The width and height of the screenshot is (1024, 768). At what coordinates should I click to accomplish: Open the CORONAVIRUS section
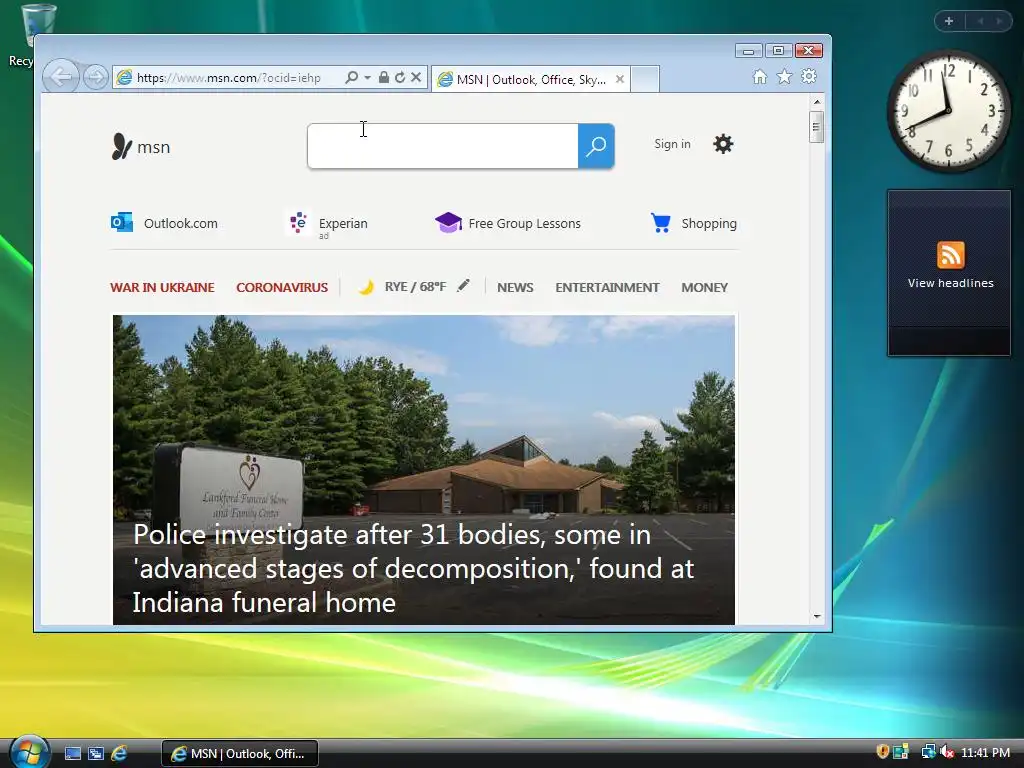point(282,287)
